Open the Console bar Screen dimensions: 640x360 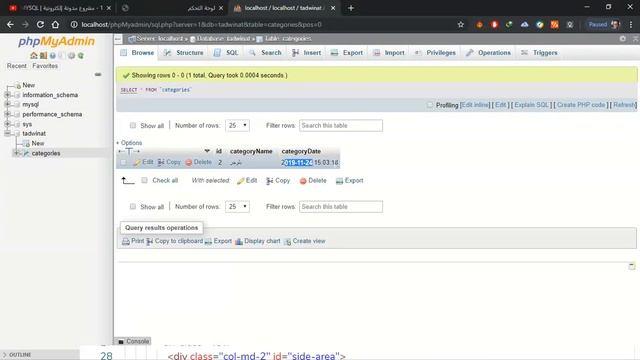(x=133, y=341)
